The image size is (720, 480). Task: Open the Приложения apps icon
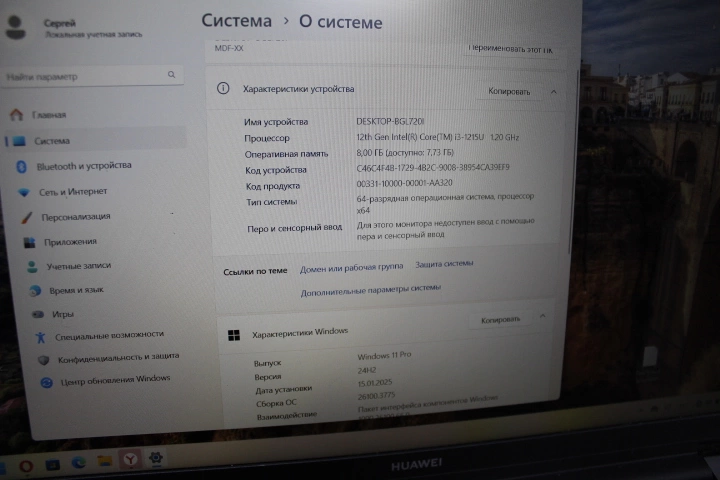coord(29,242)
